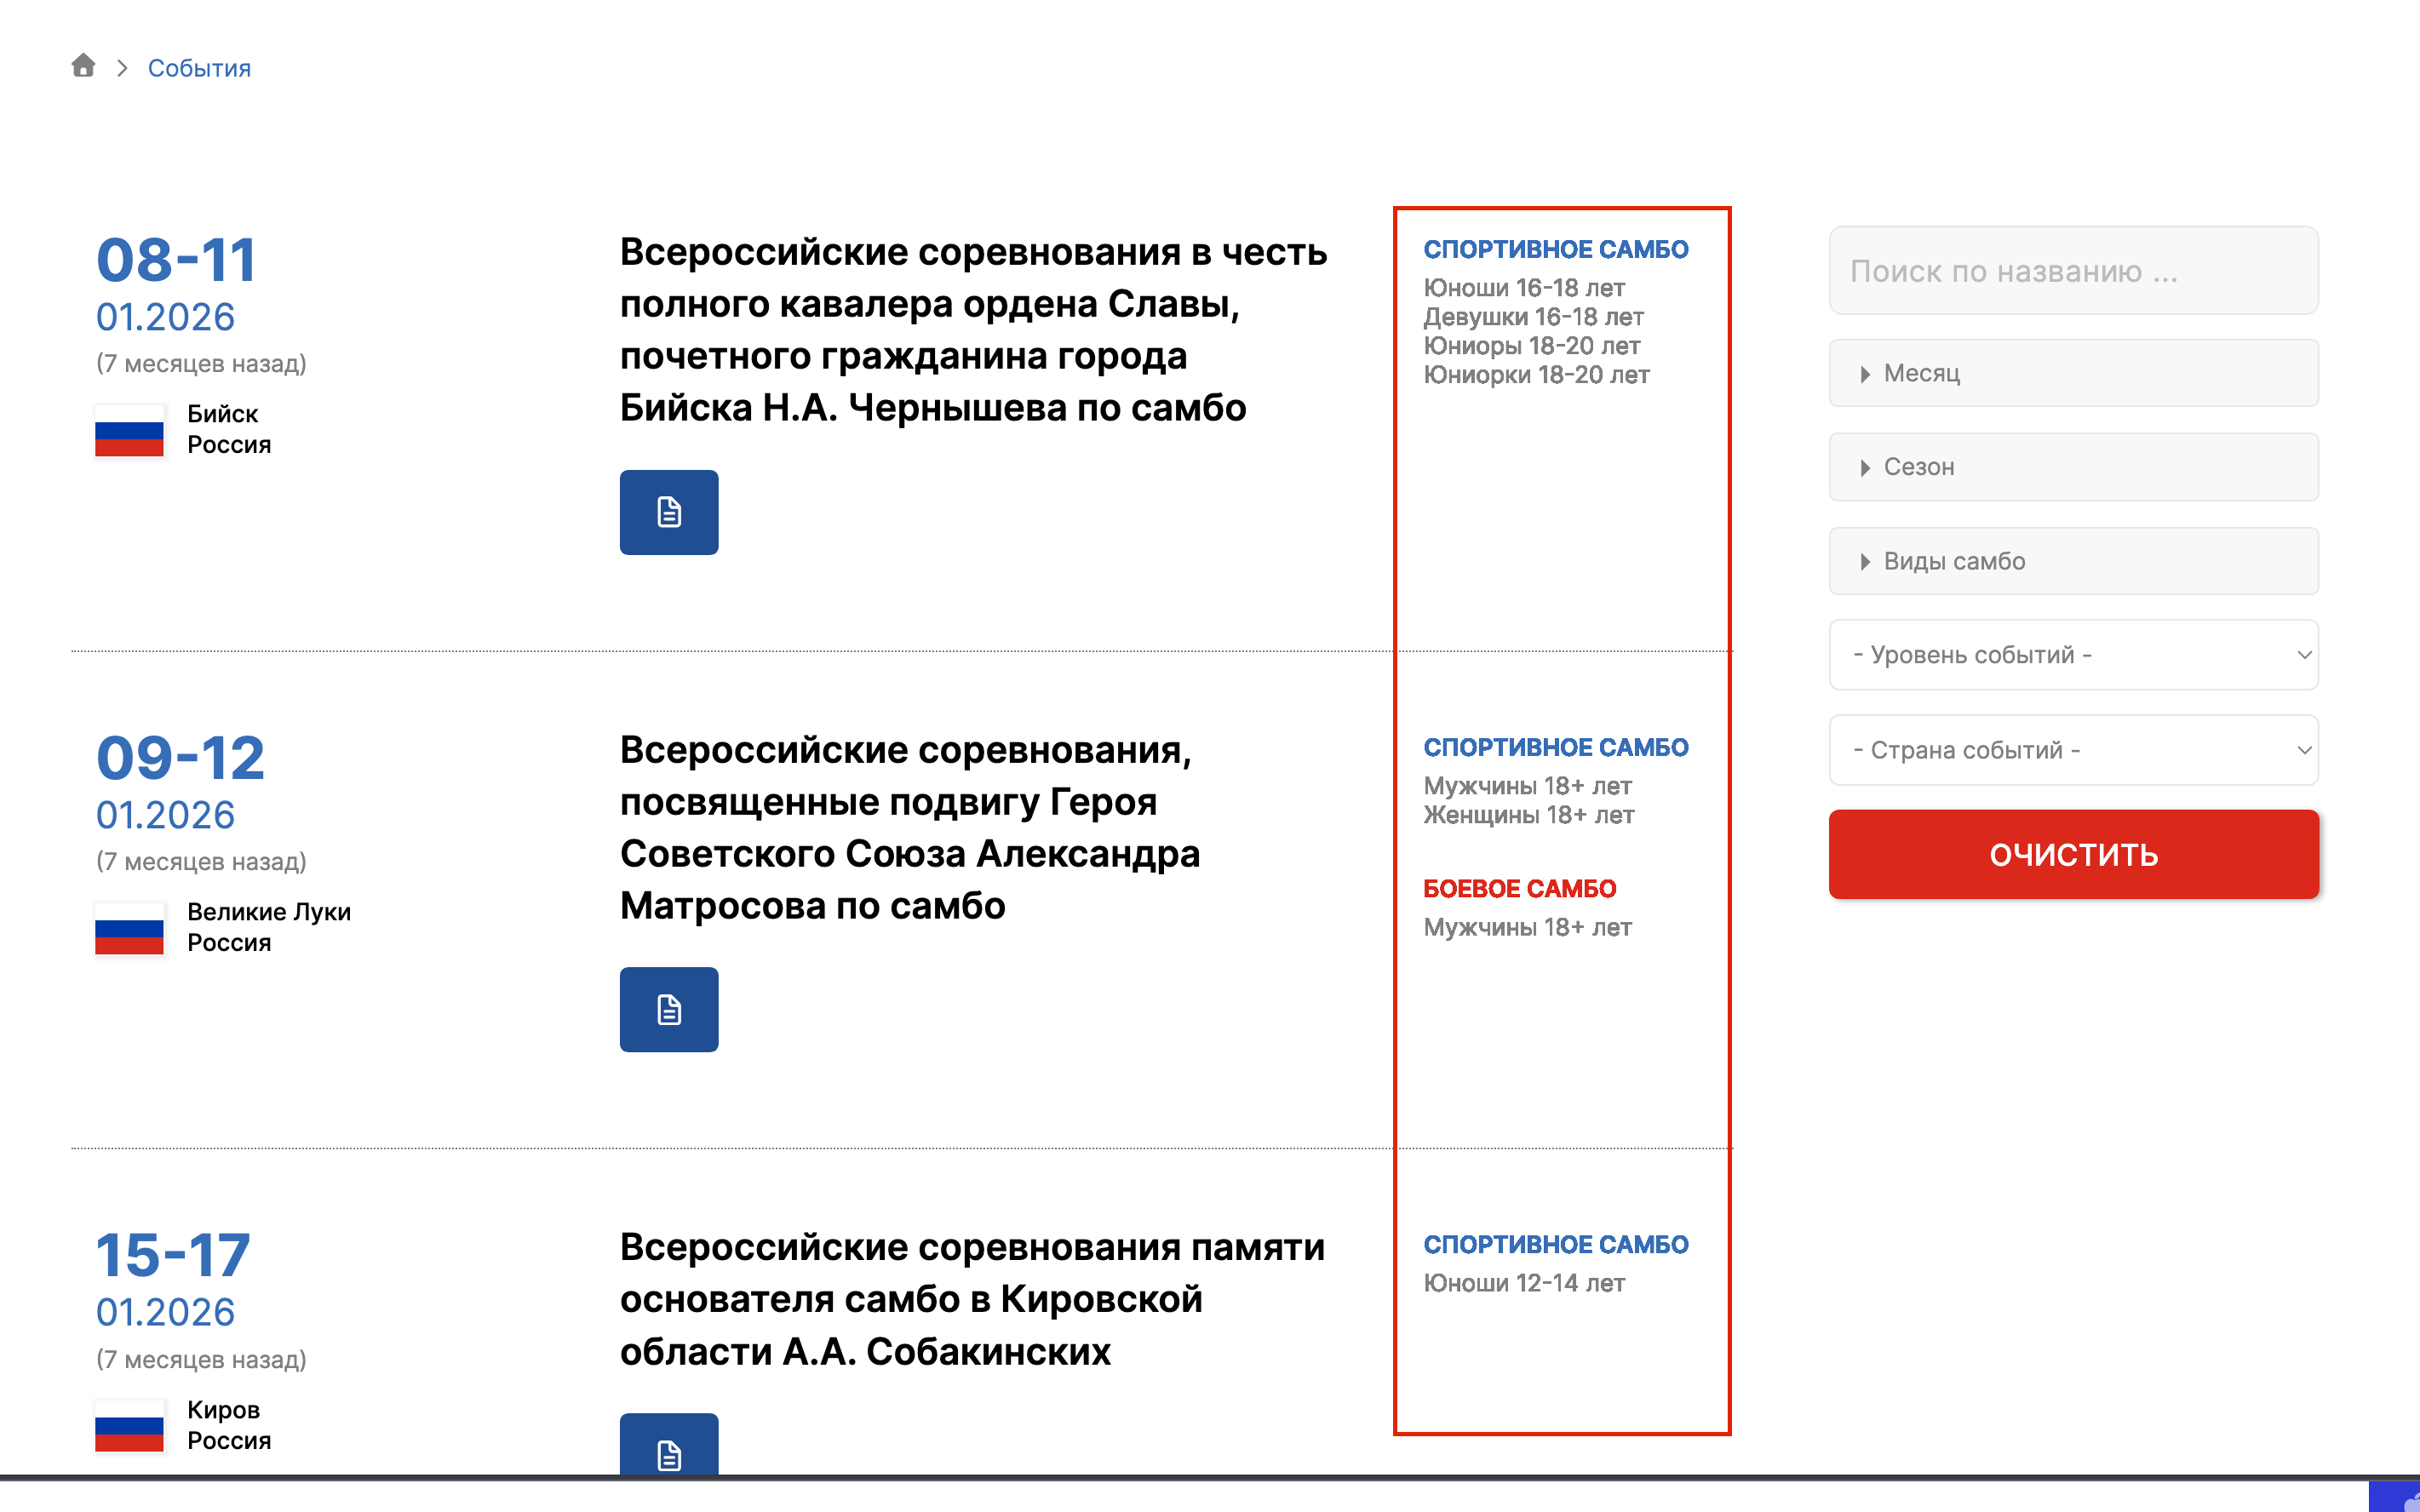Open document for the Бийск Чернышева competition
The width and height of the screenshot is (2420, 1512).
point(669,512)
